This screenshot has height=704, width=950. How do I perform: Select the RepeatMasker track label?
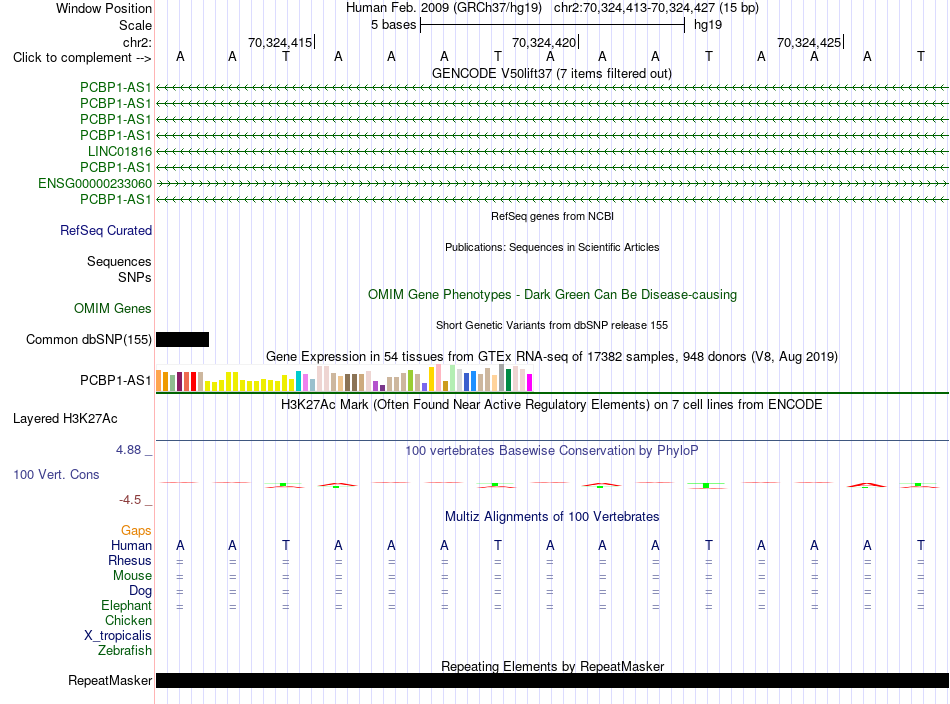110,680
